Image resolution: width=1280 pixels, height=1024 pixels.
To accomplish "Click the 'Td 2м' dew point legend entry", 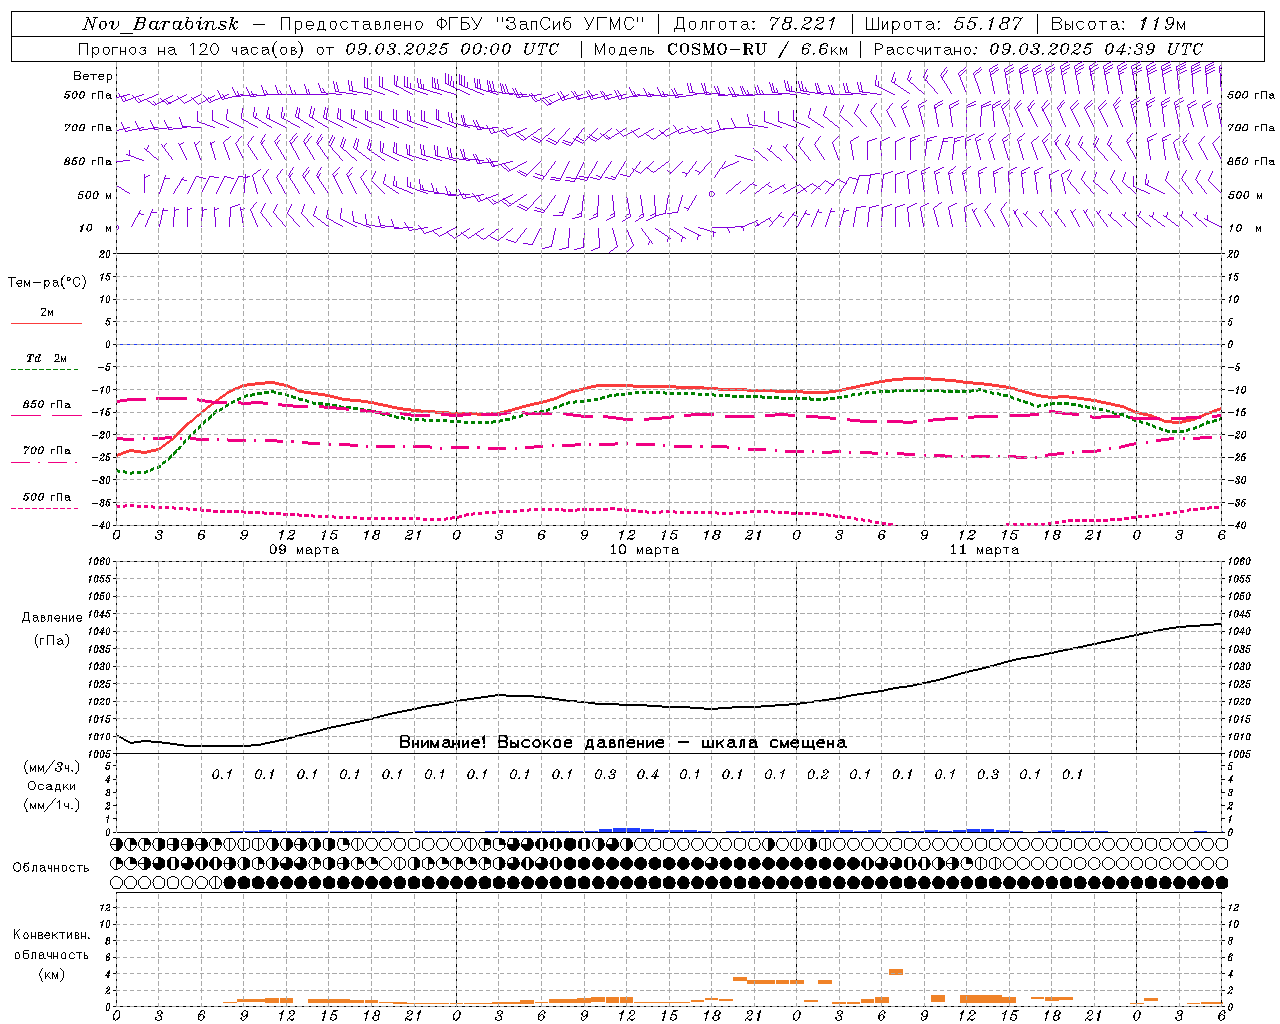I will tap(47, 357).
